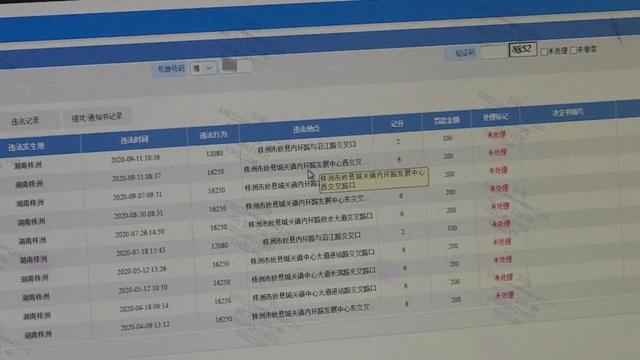
Task: Sort by 罚款金额 column header
Action: (x=446, y=120)
